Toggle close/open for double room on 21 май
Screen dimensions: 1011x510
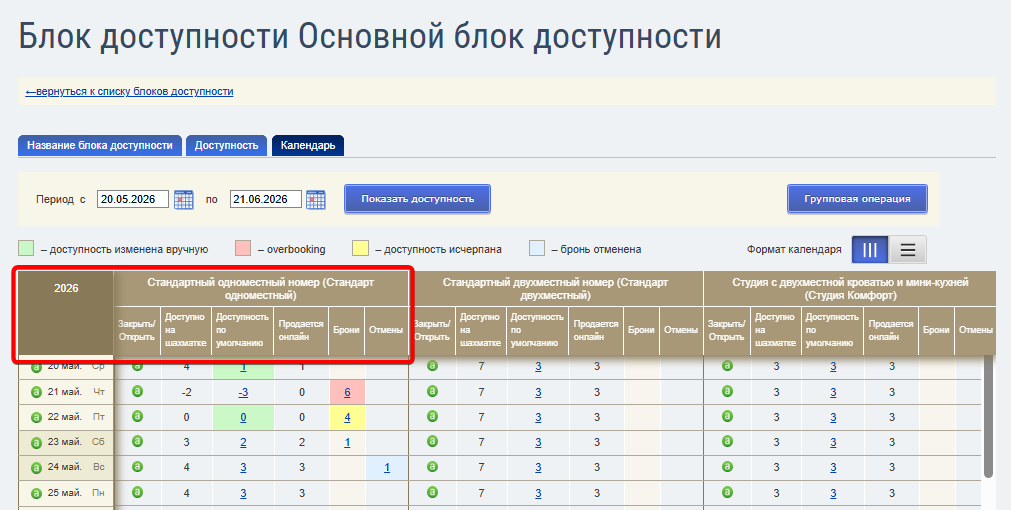[x=432, y=391]
